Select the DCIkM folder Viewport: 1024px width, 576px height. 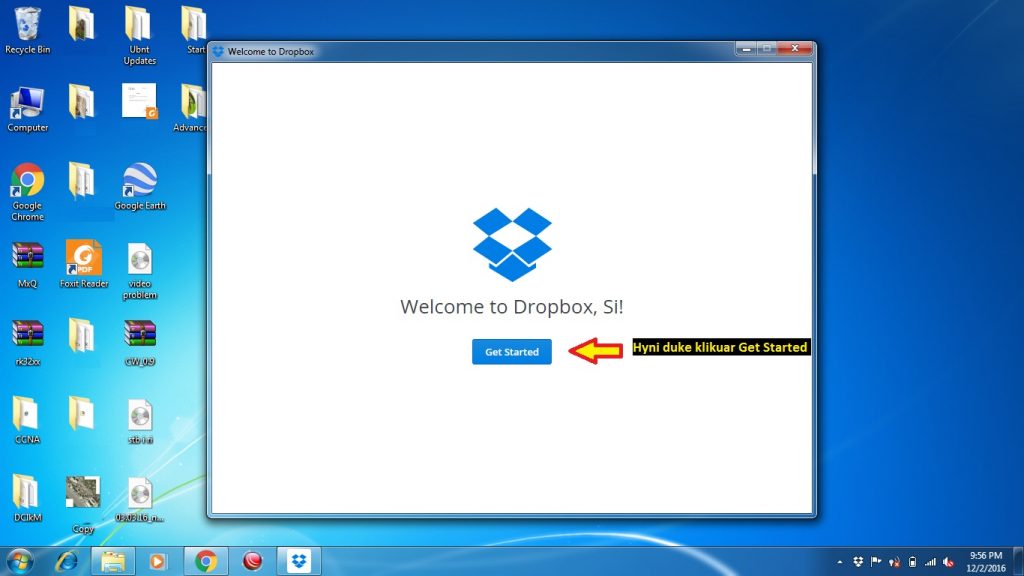[x=27, y=498]
